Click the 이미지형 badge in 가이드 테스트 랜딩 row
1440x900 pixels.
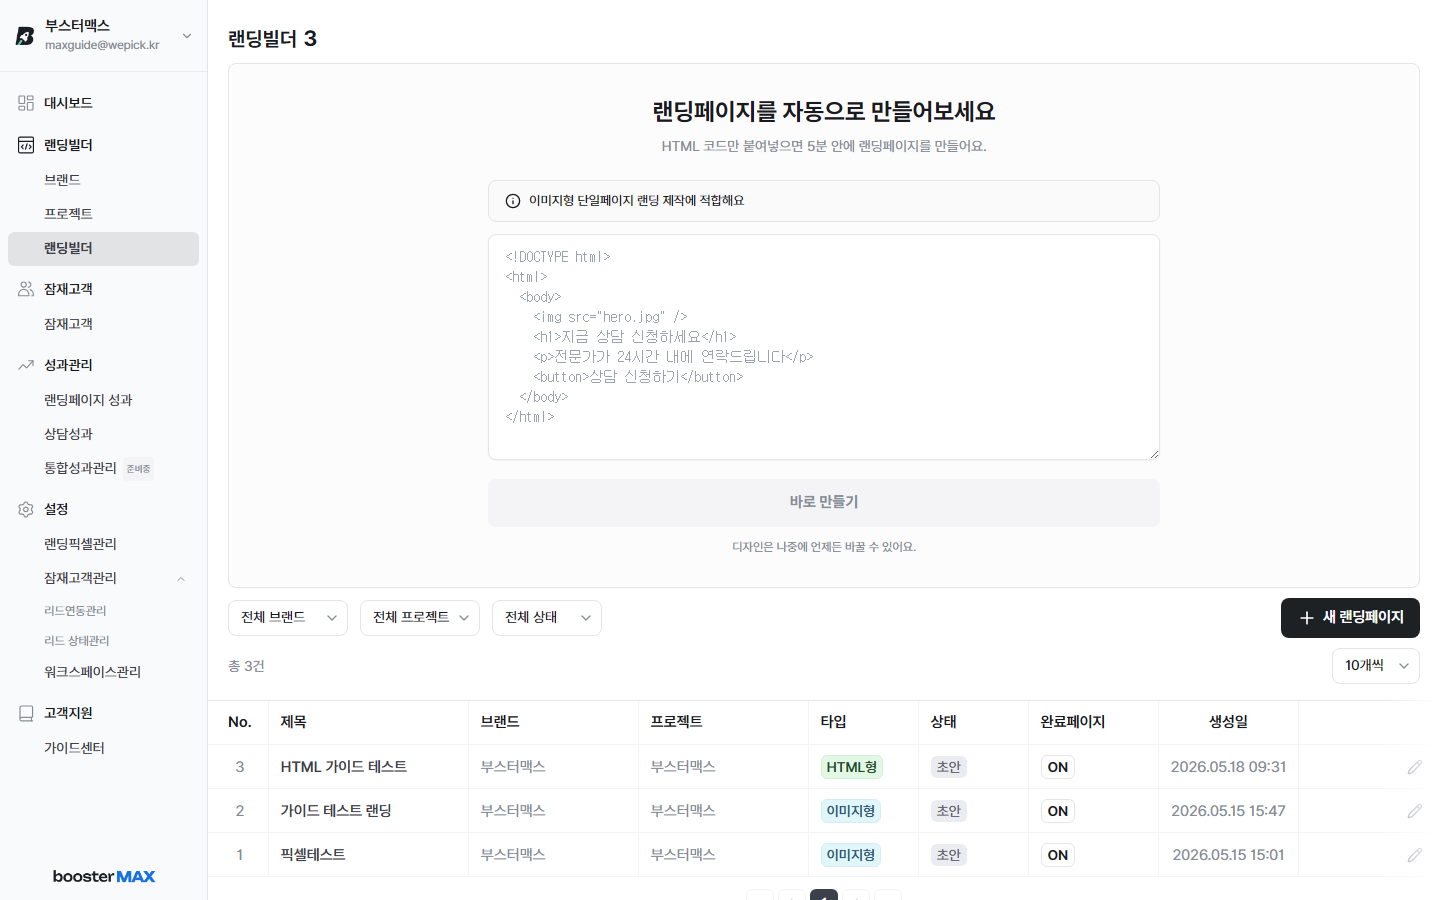coord(851,811)
